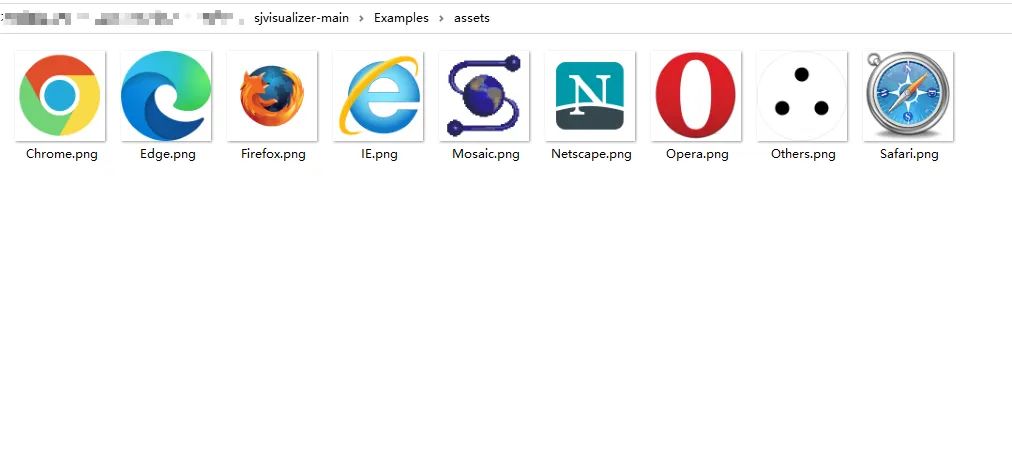Click the Safari.png file name
1012x449 pixels.
point(909,154)
